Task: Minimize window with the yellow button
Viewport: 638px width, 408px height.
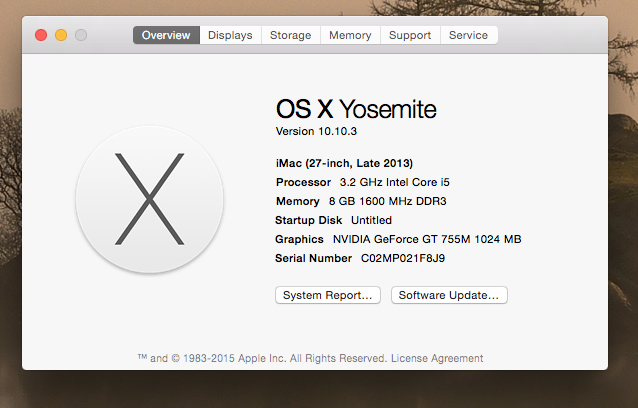Action: pyautogui.click(x=61, y=35)
